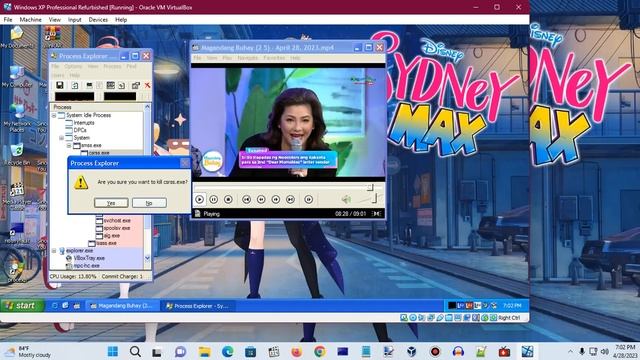
Task: Click the My Documents desktop icon
Action: [x=17, y=38]
